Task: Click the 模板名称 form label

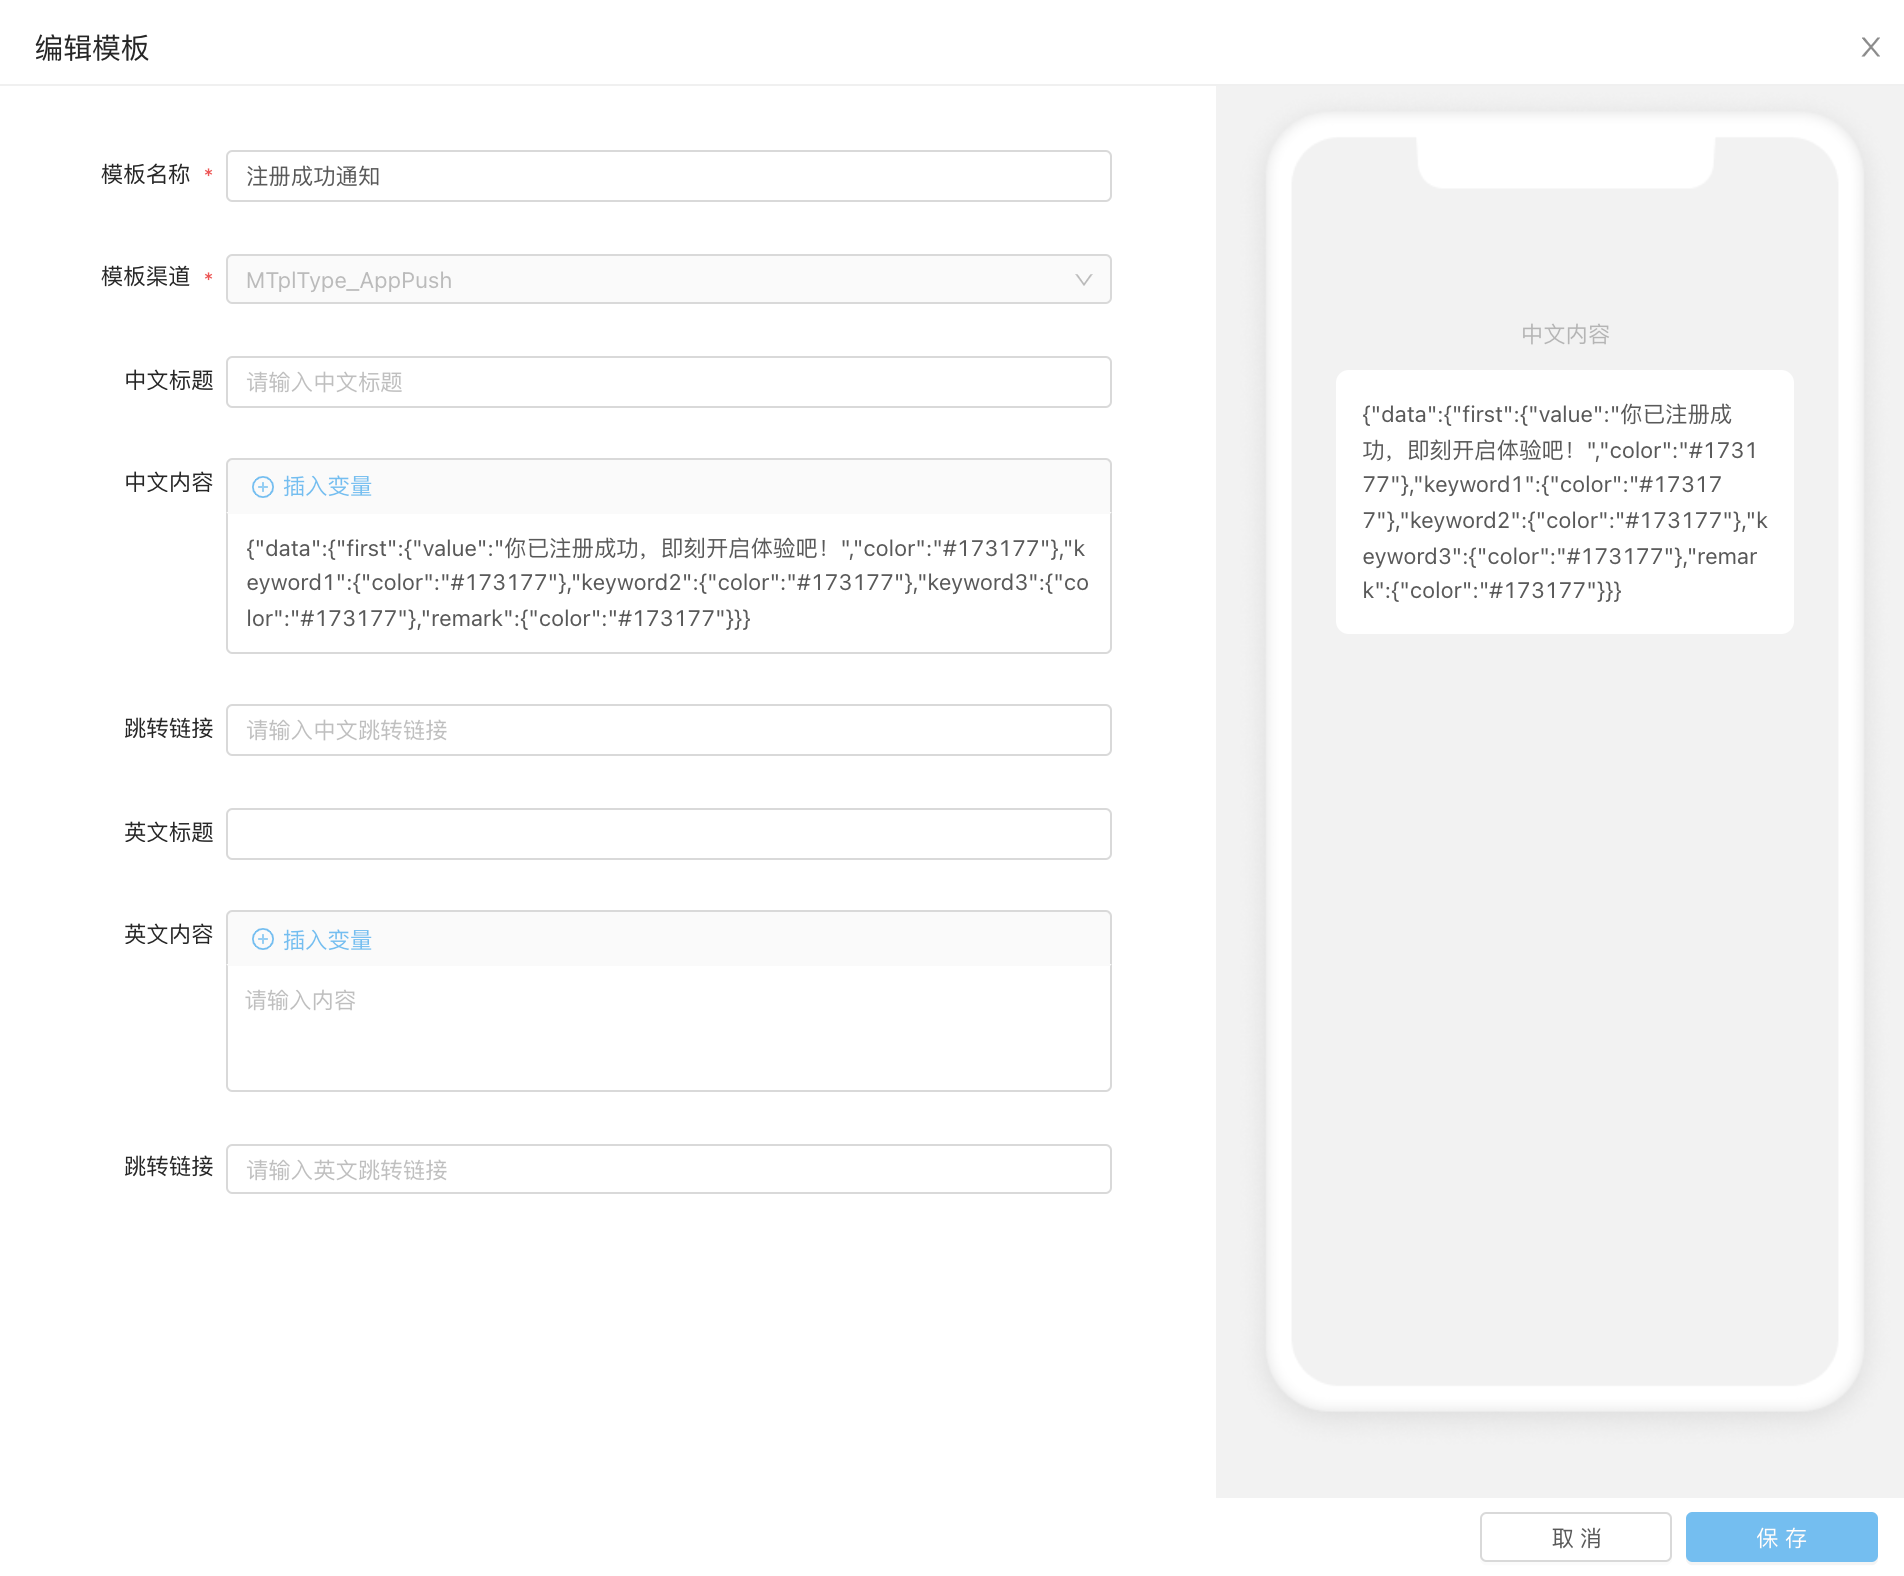Action: 146,175
